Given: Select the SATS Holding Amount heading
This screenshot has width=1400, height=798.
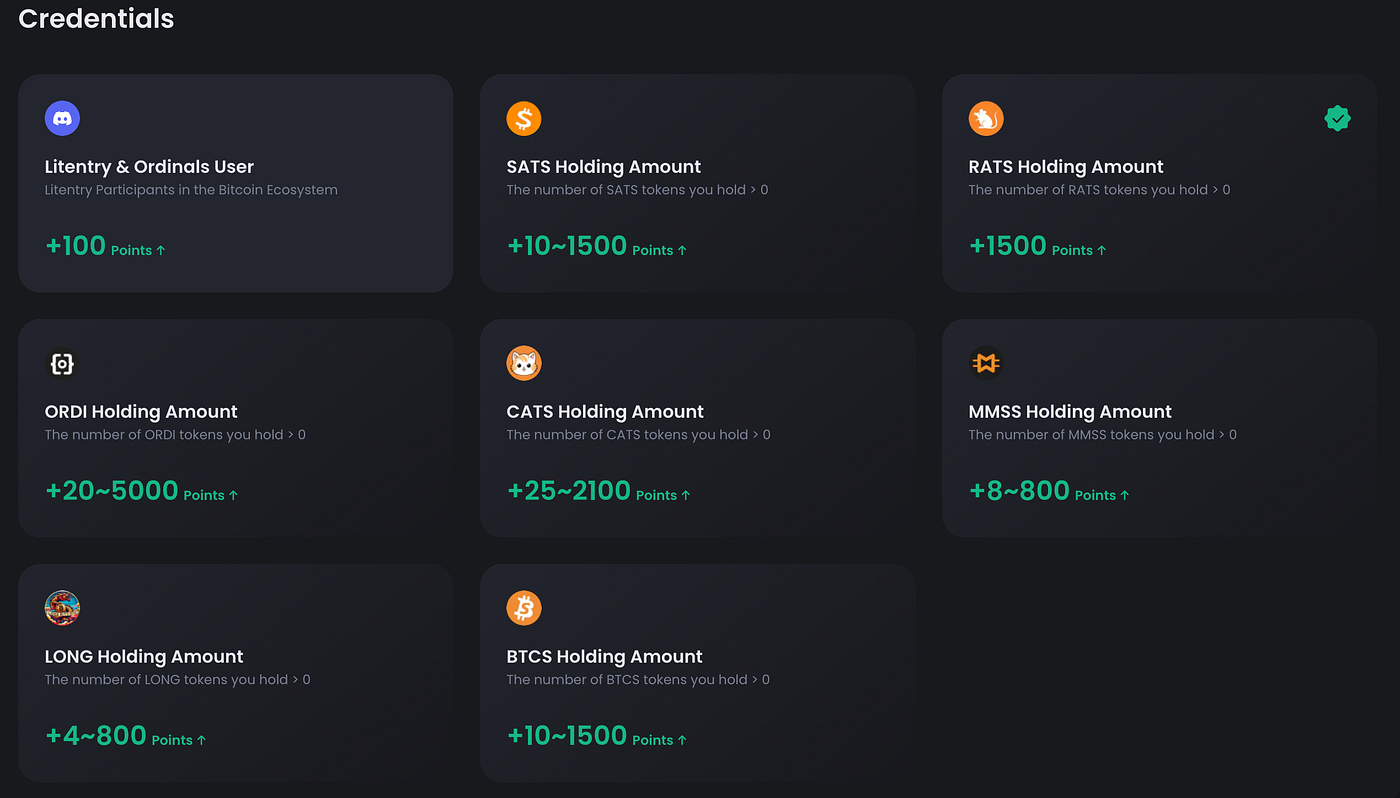Looking at the screenshot, I should pyautogui.click(x=603, y=167).
